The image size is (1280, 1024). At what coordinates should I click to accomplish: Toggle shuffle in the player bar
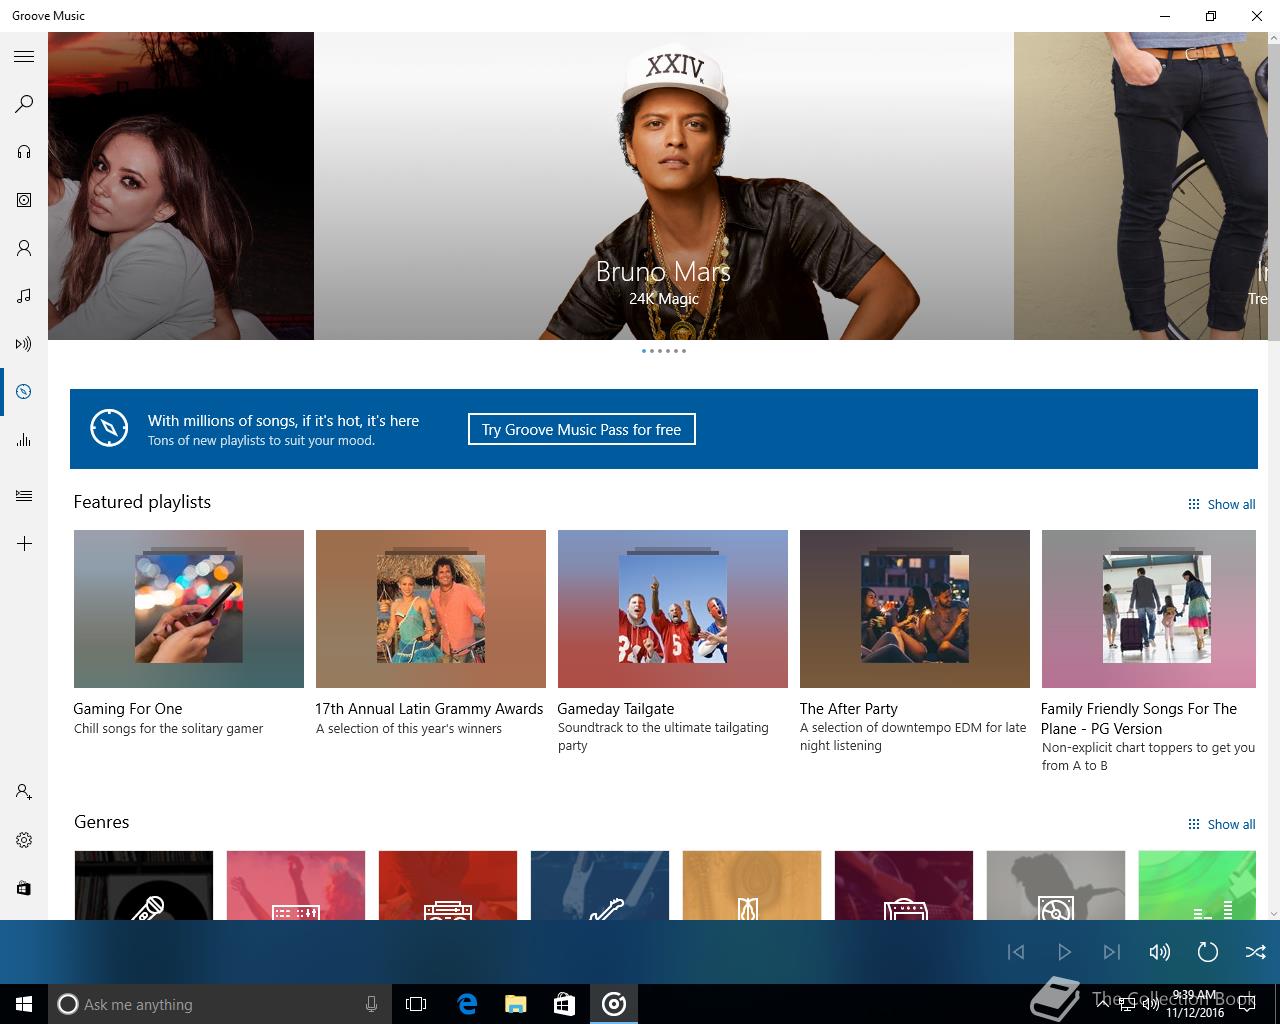click(x=1256, y=952)
